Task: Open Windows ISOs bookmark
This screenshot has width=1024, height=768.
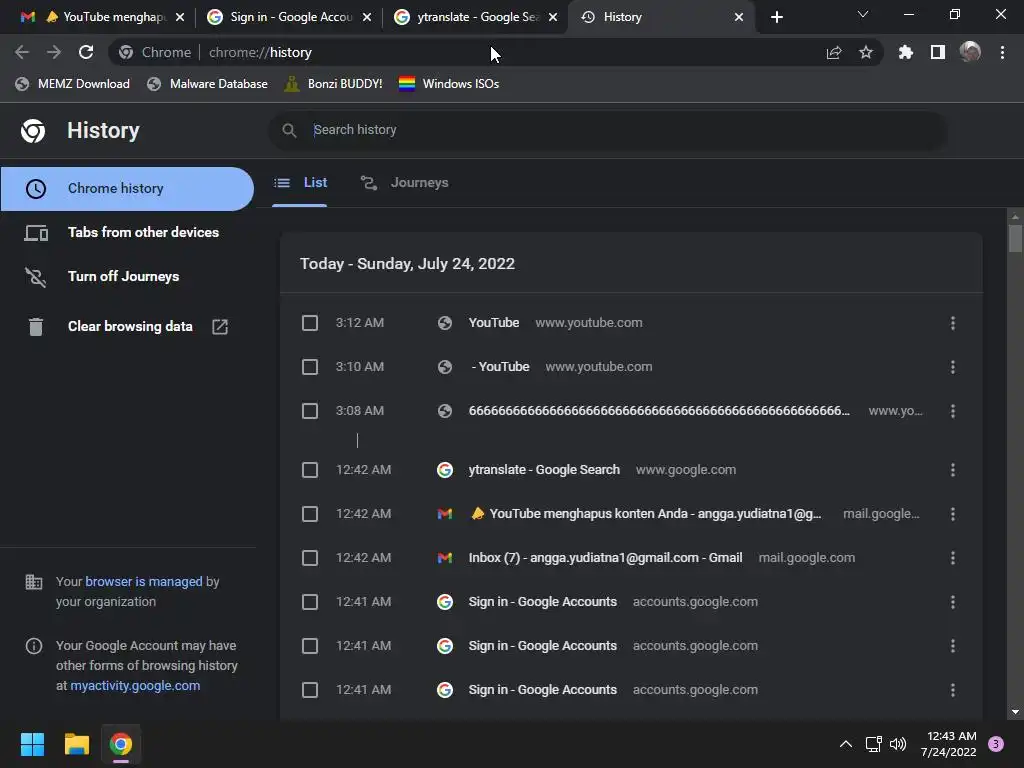Action: click(449, 84)
